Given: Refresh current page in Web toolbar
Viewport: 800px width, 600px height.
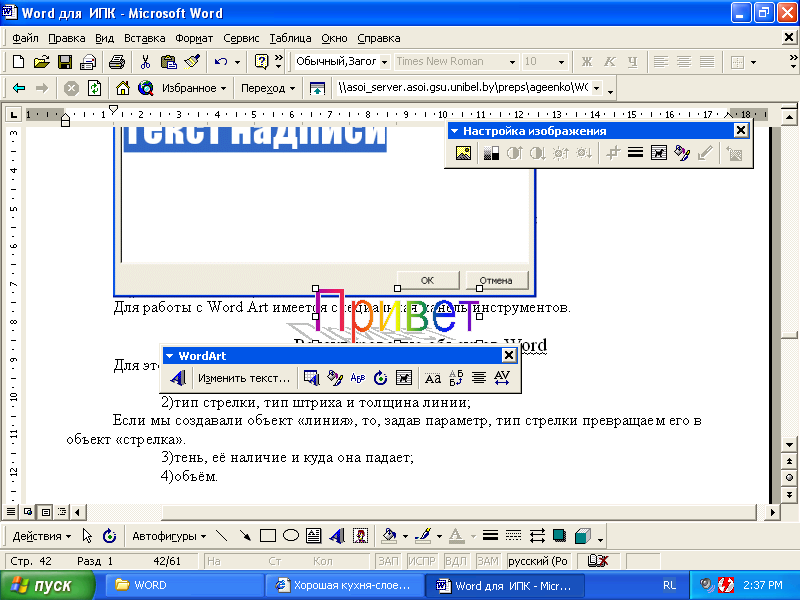Looking at the screenshot, I should [94, 88].
